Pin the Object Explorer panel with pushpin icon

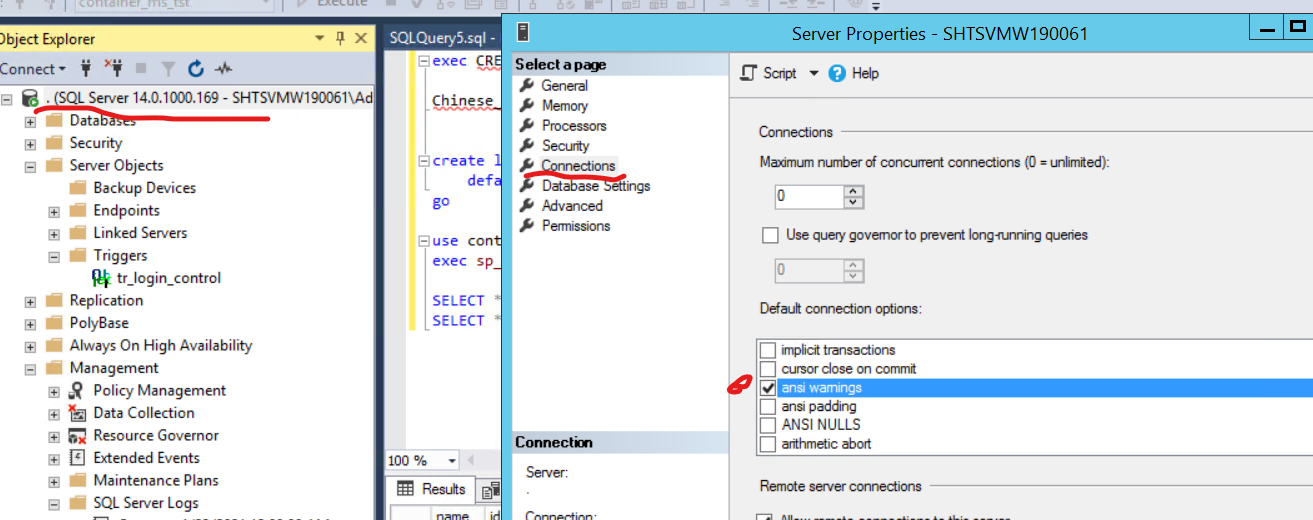[341, 39]
